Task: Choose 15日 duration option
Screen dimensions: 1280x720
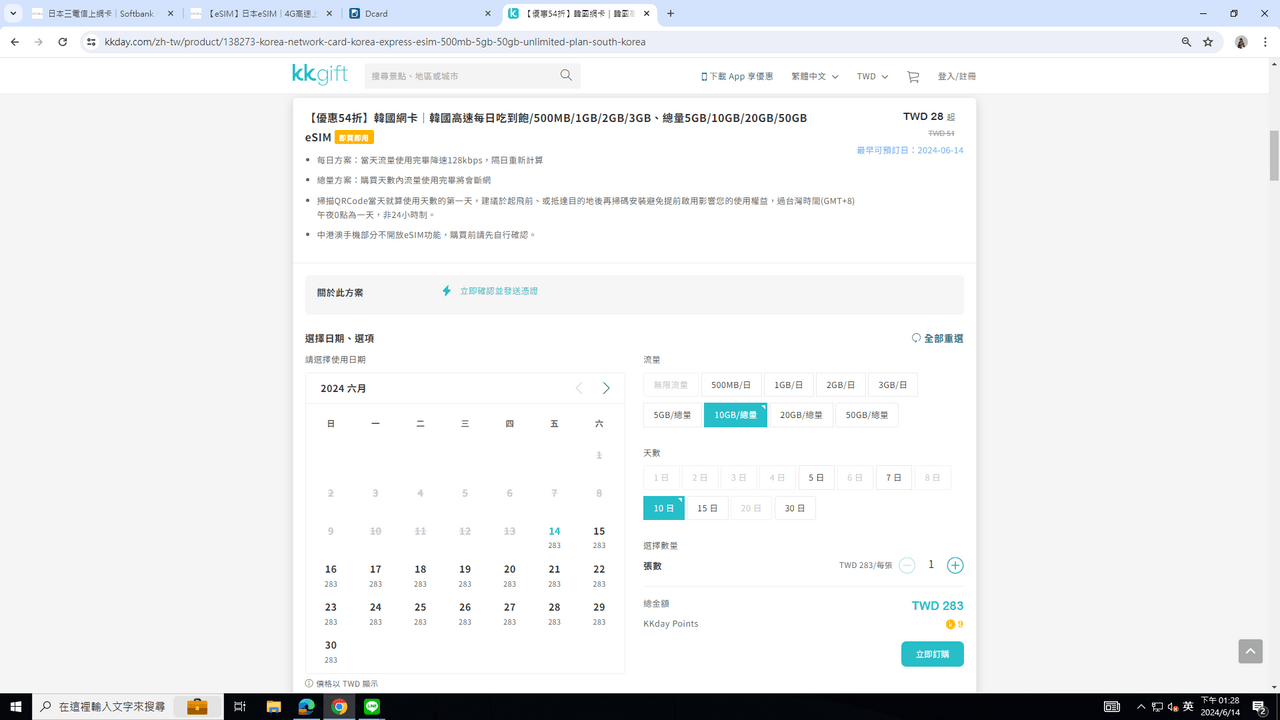Action: pos(707,508)
